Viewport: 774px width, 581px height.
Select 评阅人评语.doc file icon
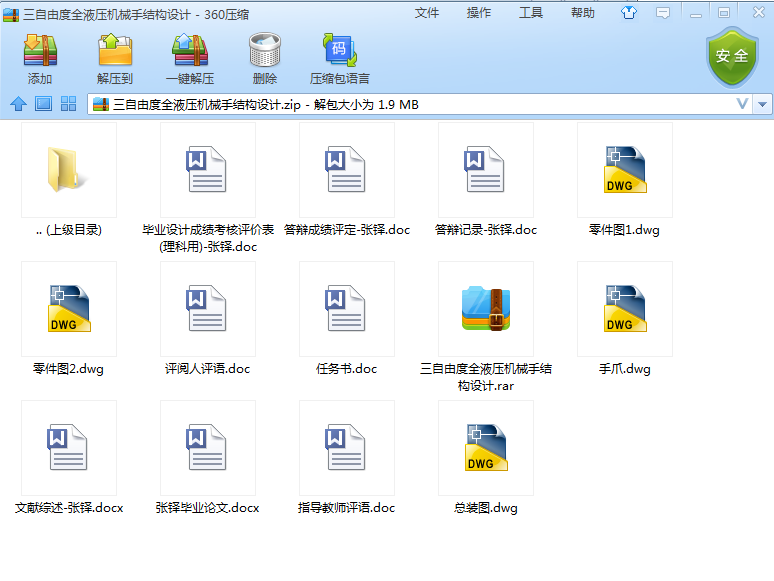point(208,309)
